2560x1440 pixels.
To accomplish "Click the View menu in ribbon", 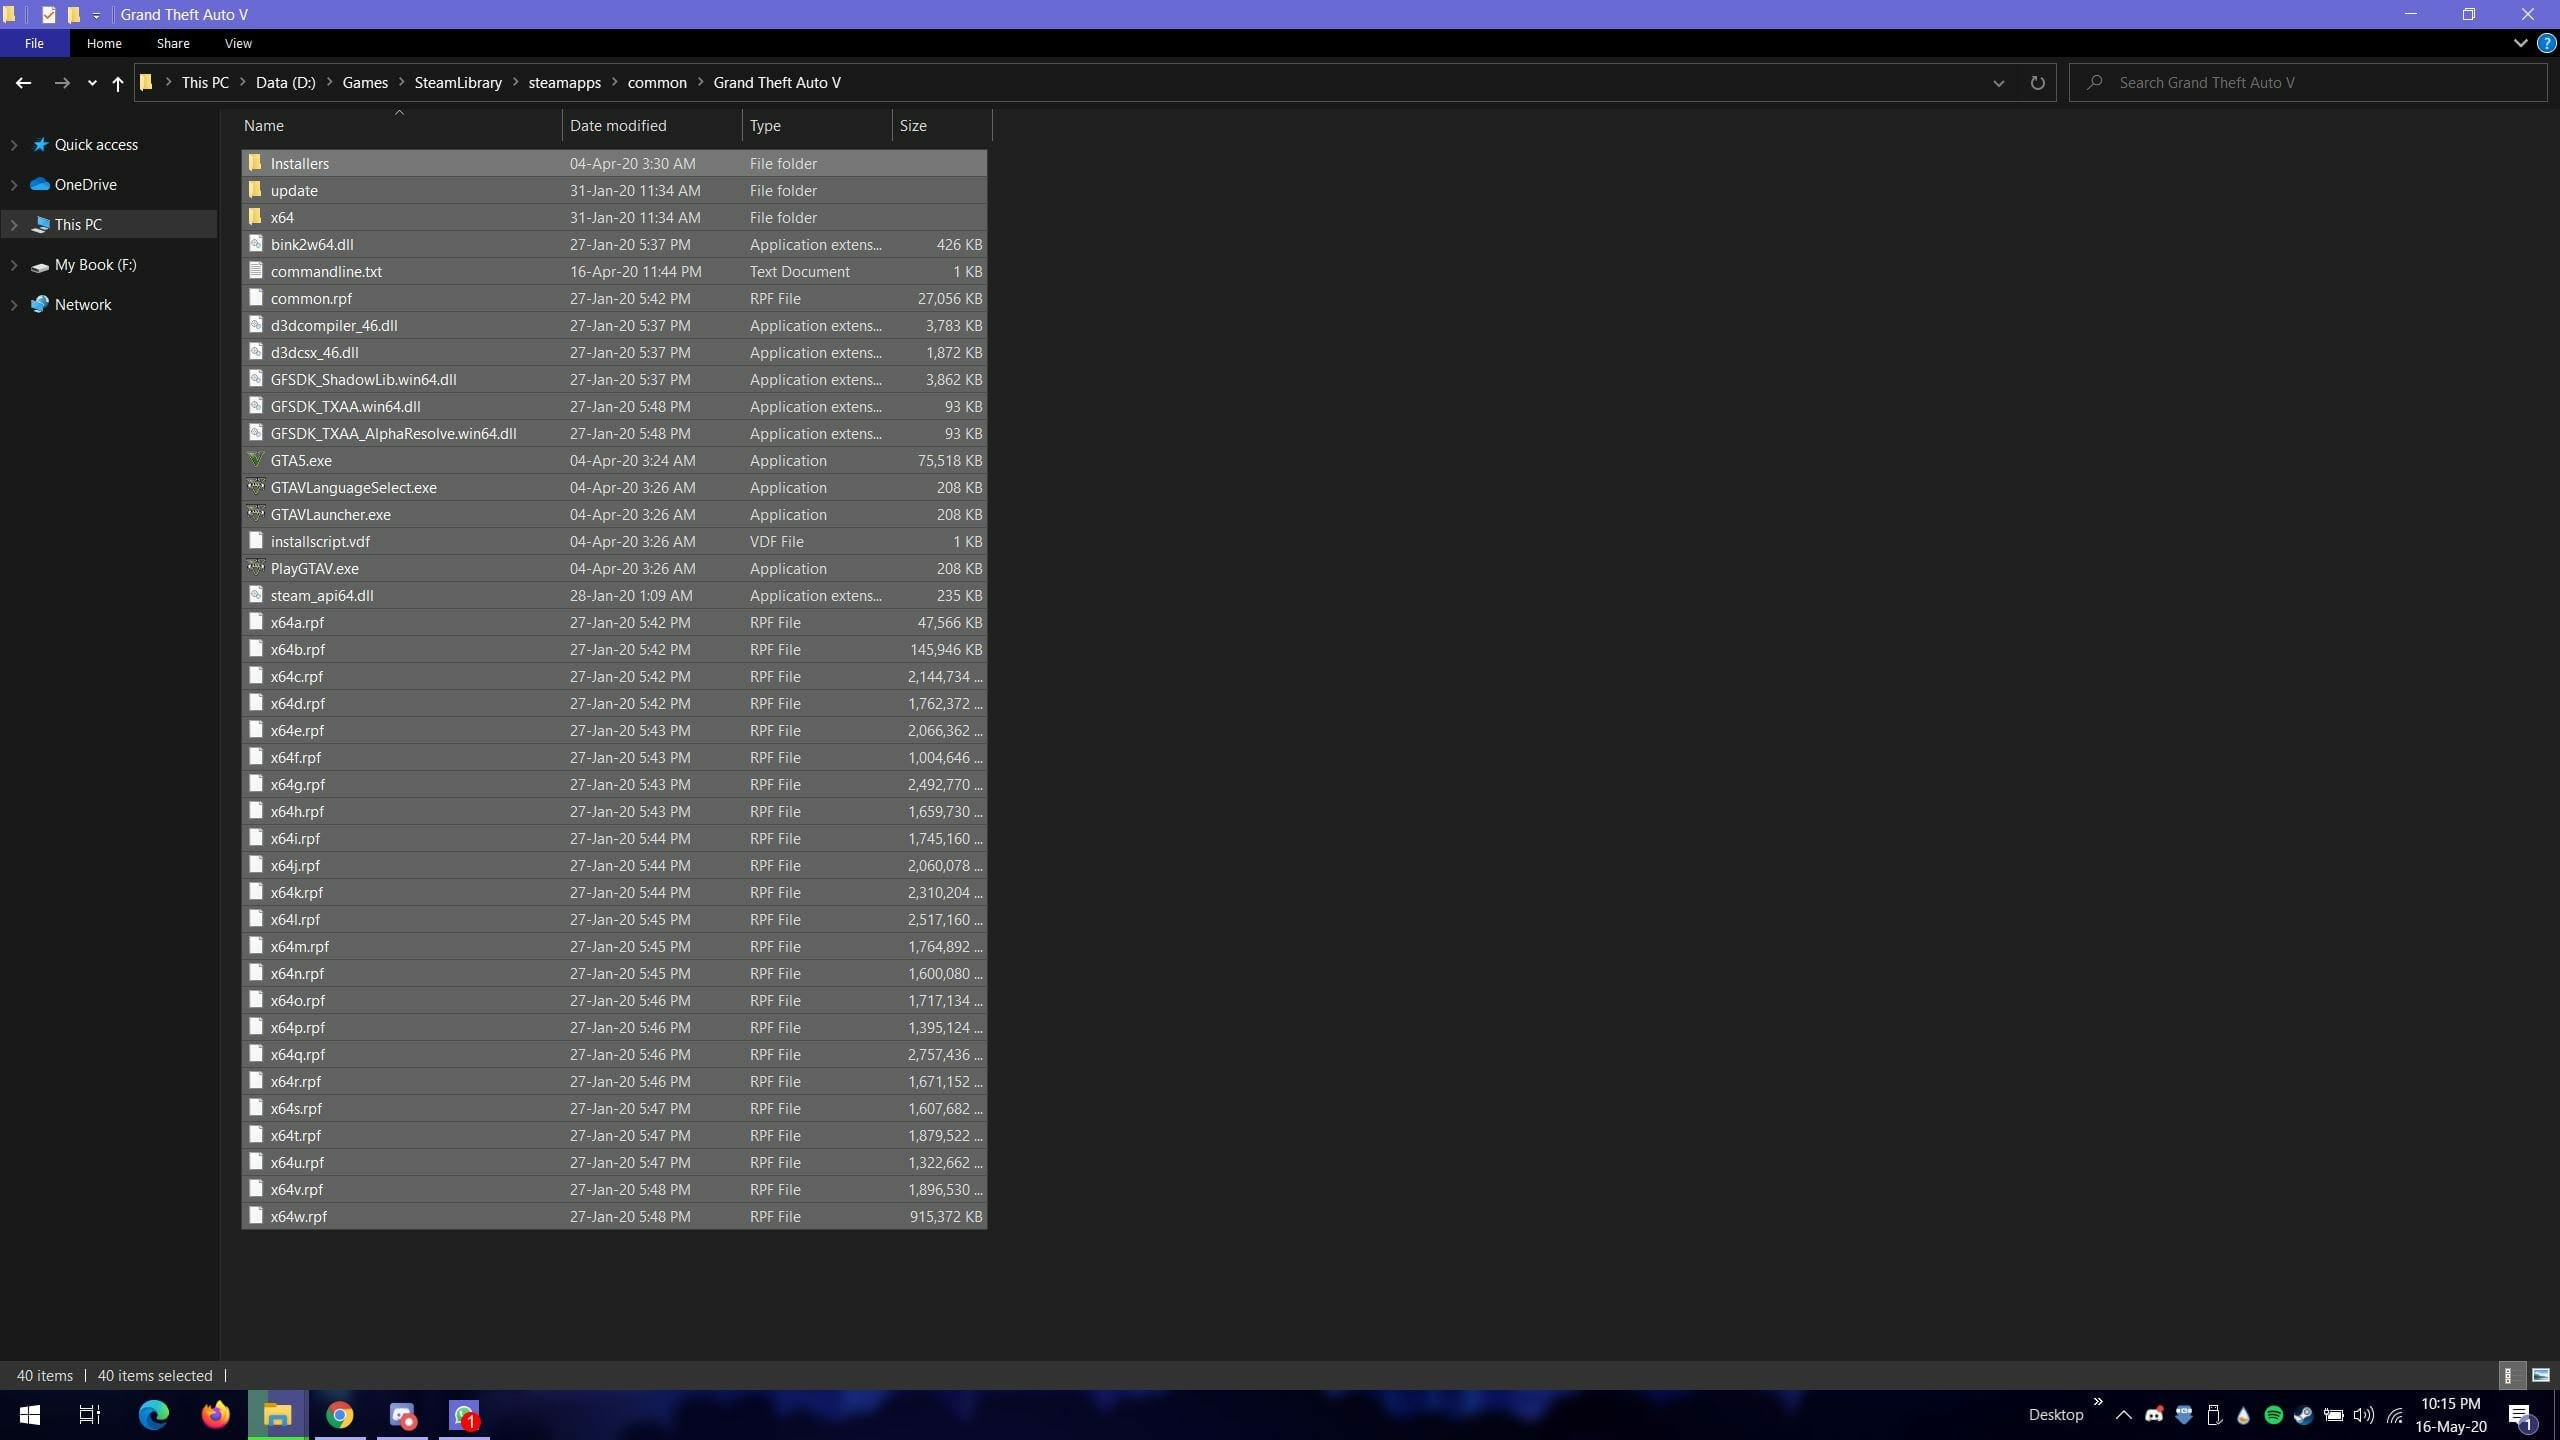I will pos(237,42).
